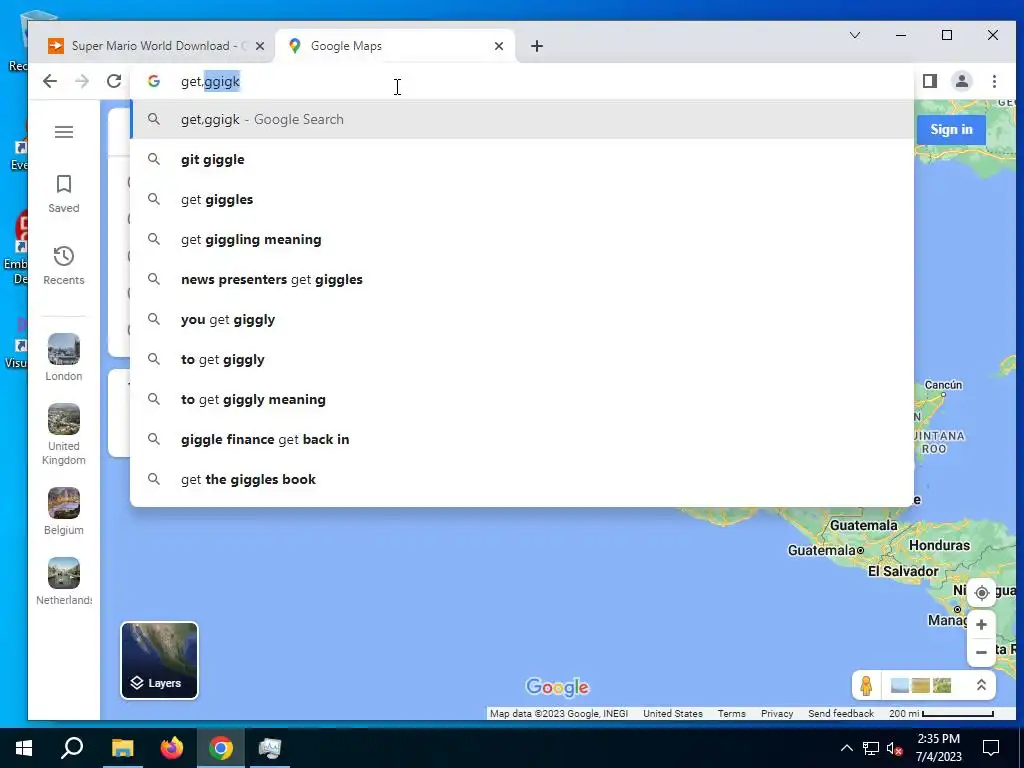
Task: Click the muted volume tray icon
Action: pos(894,748)
